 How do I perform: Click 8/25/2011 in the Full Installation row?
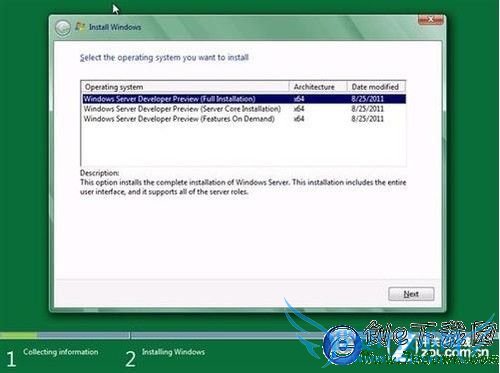pos(367,99)
